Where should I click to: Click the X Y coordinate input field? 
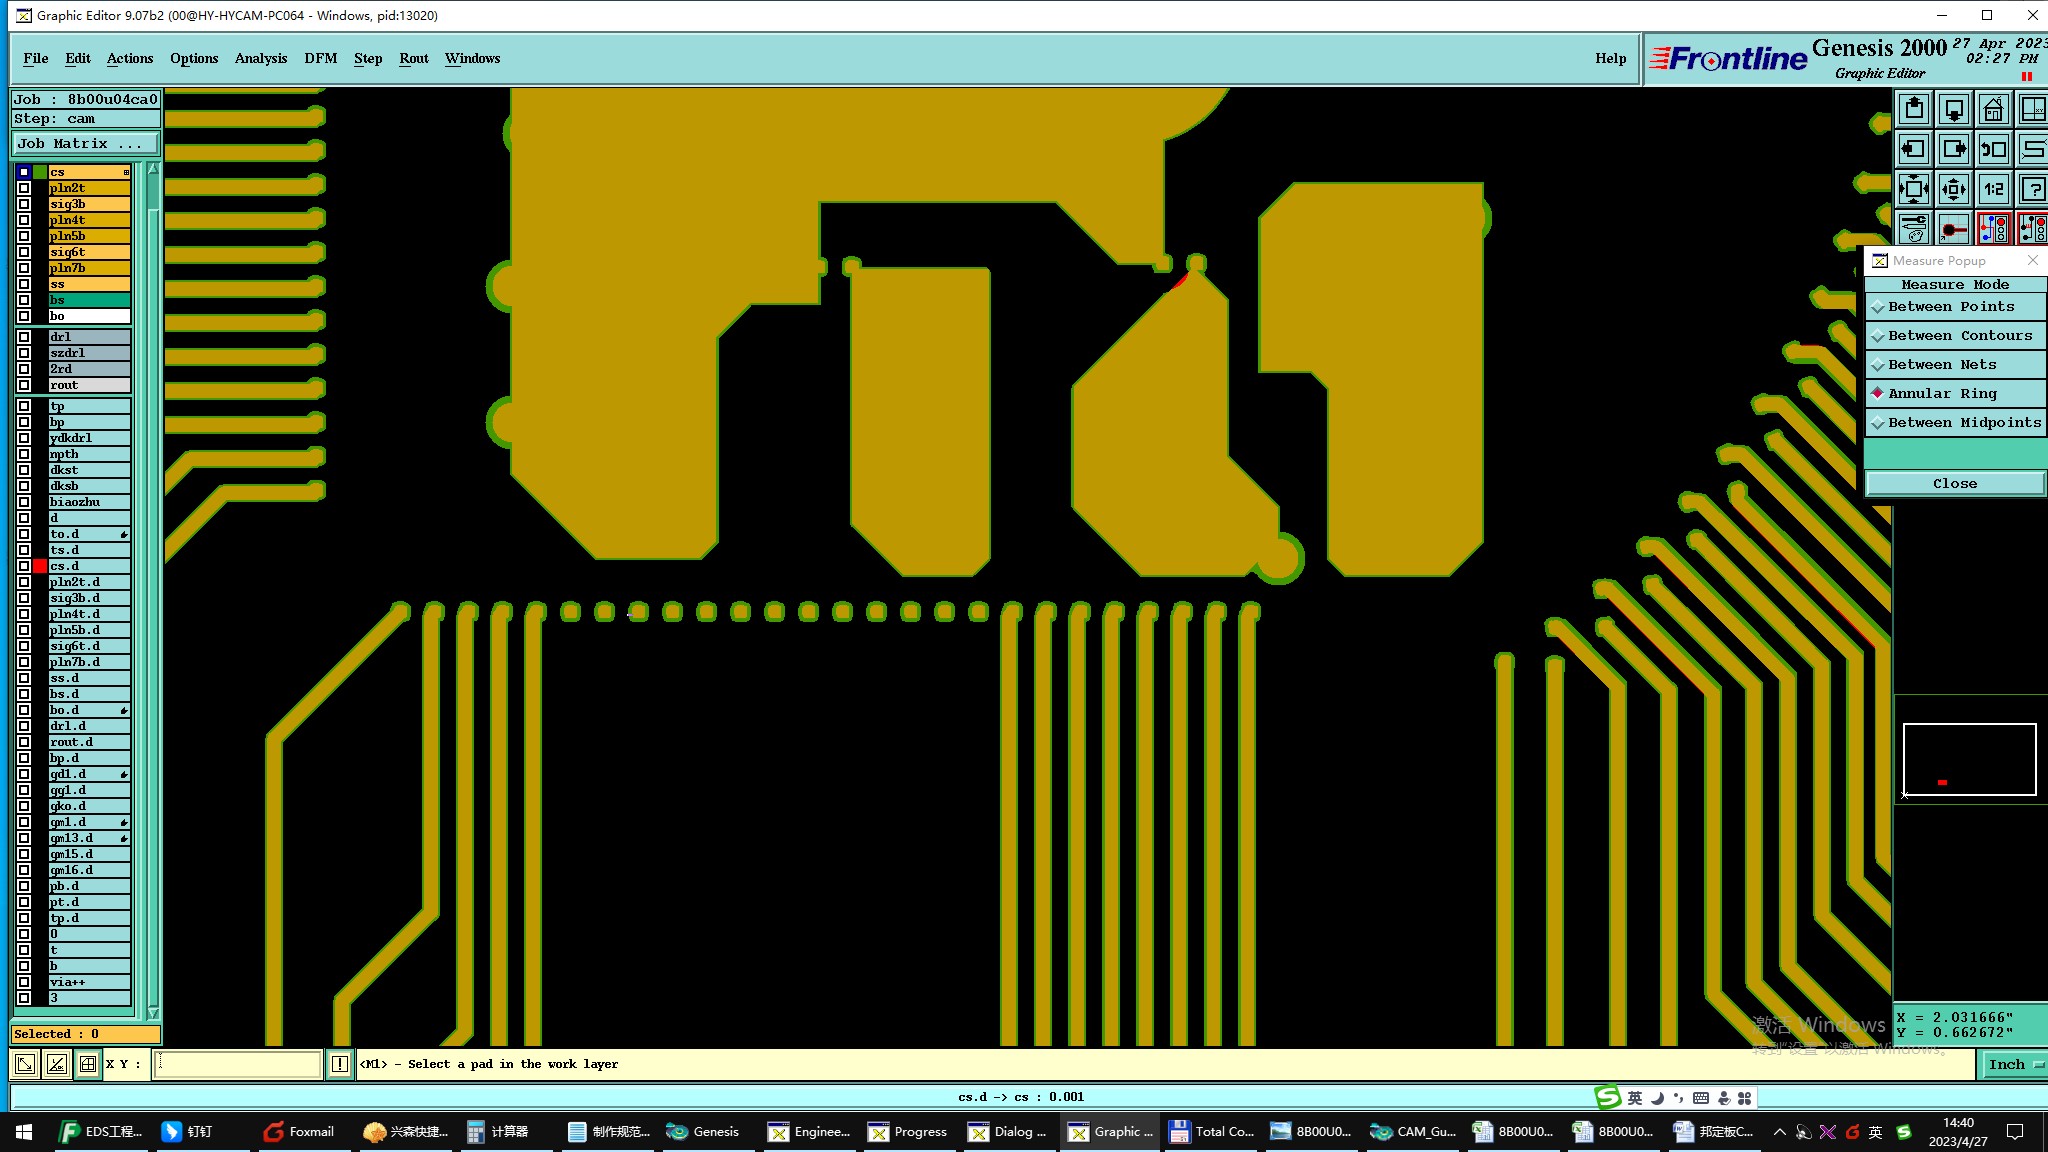point(237,1064)
